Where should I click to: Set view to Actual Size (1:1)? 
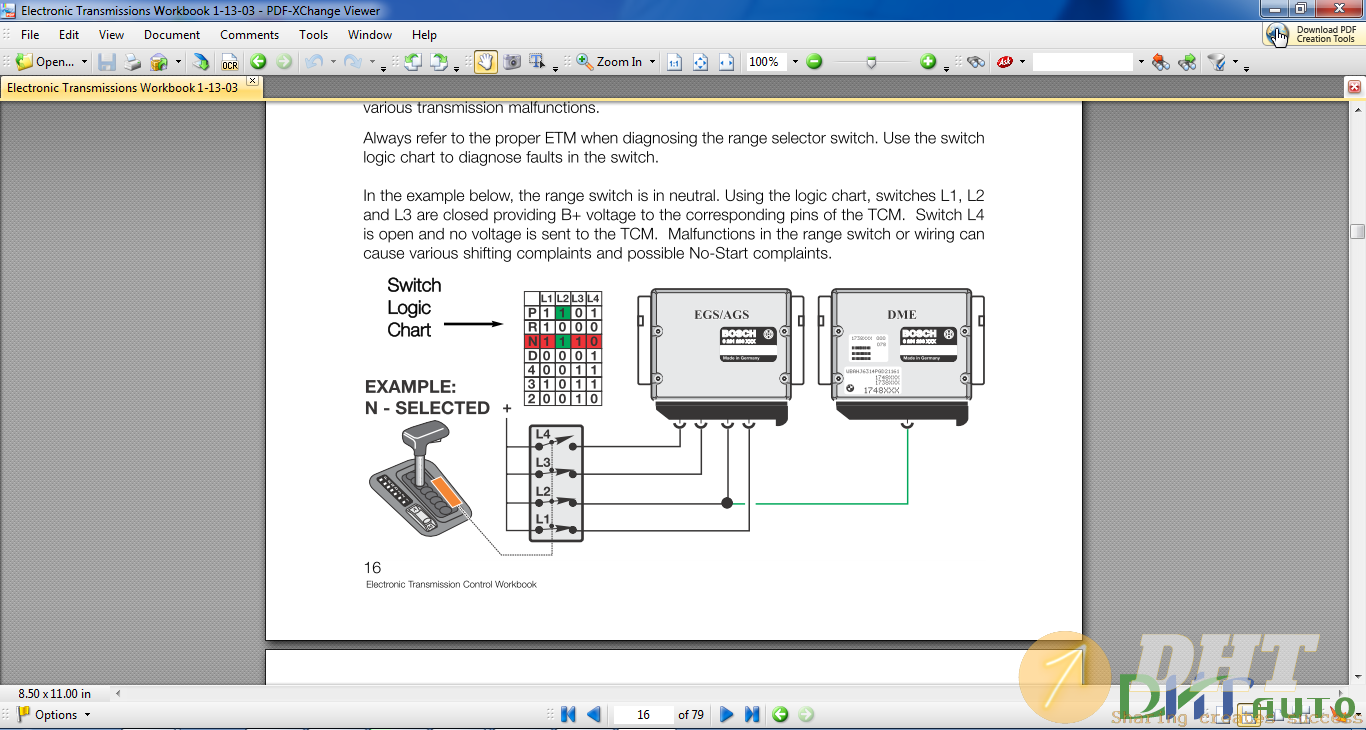tap(674, 62)
